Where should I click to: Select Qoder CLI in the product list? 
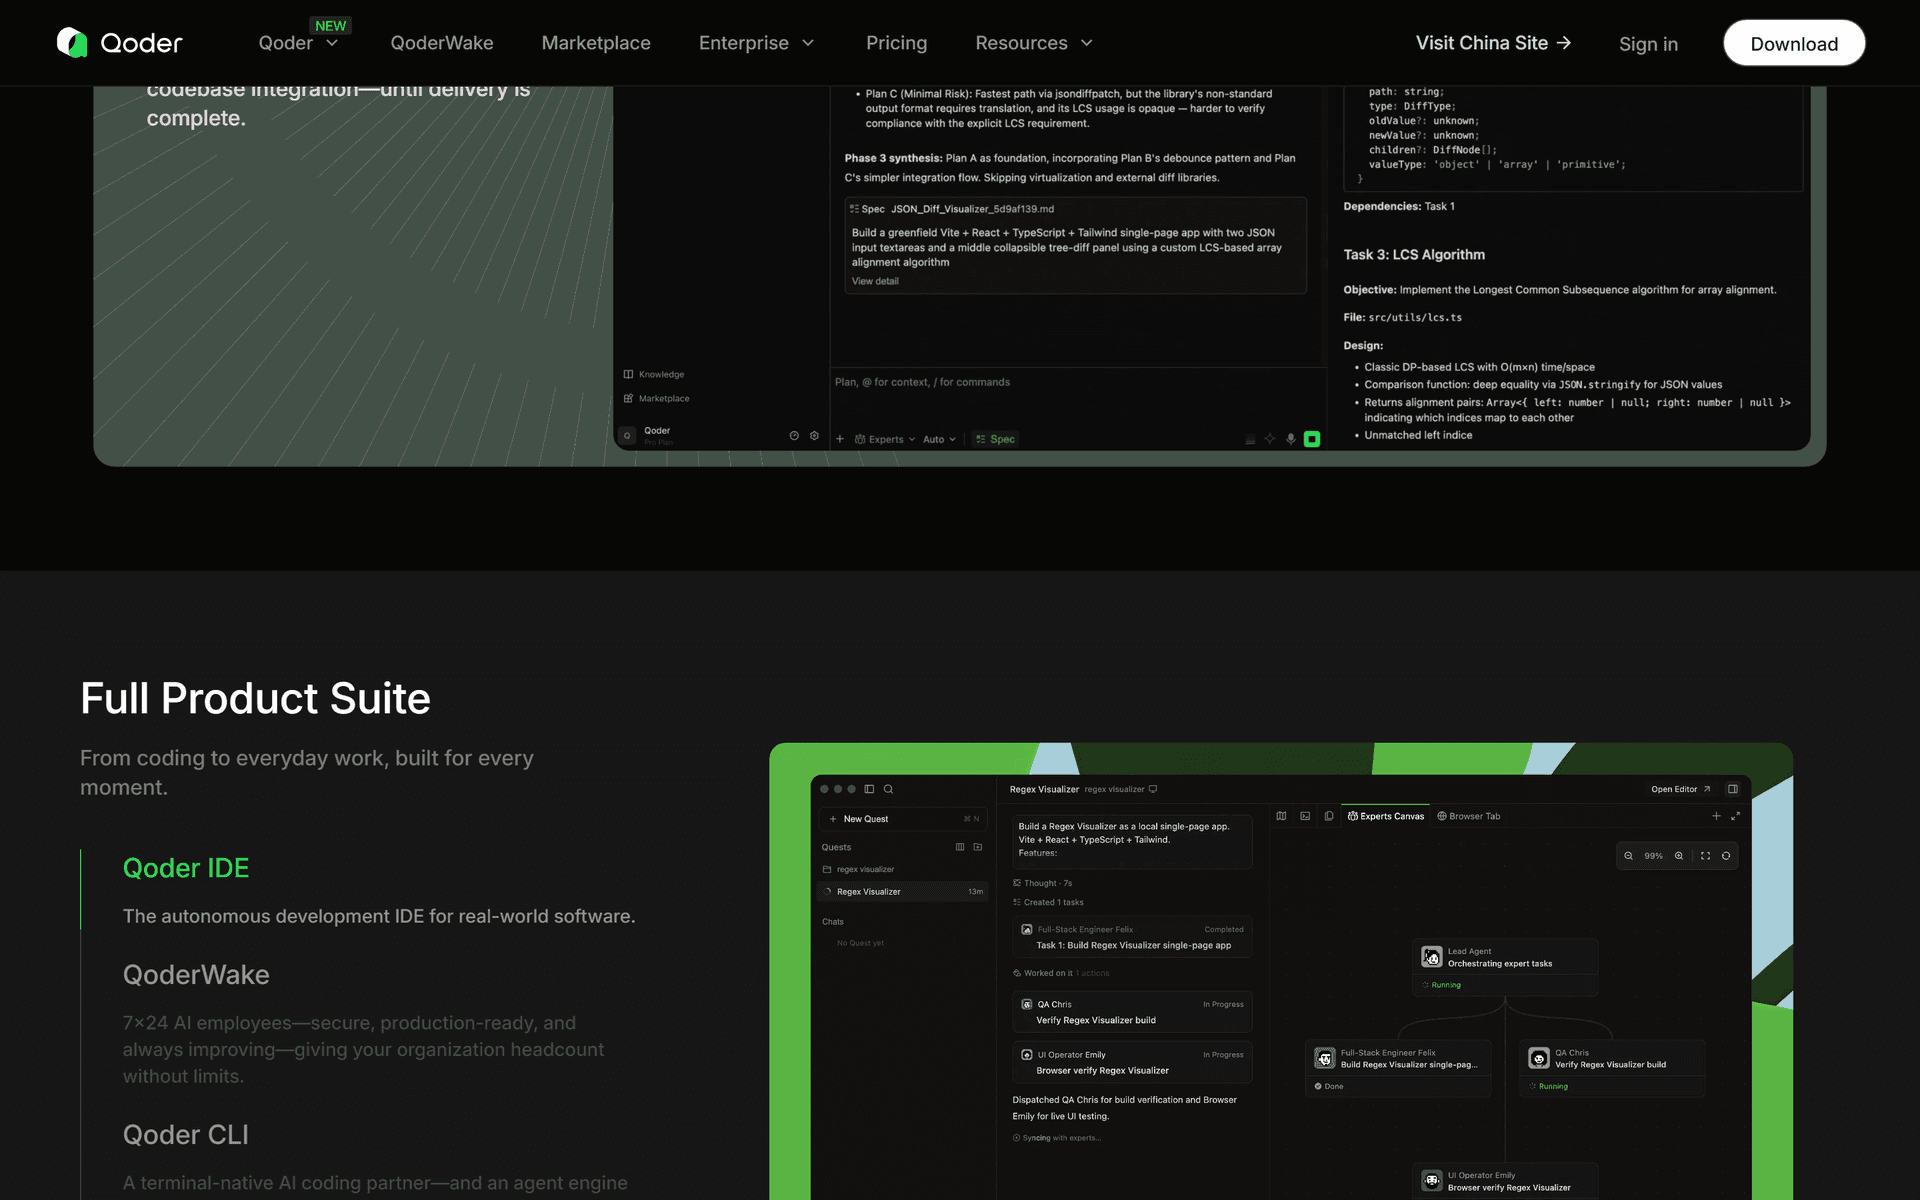click(186, 1135)
